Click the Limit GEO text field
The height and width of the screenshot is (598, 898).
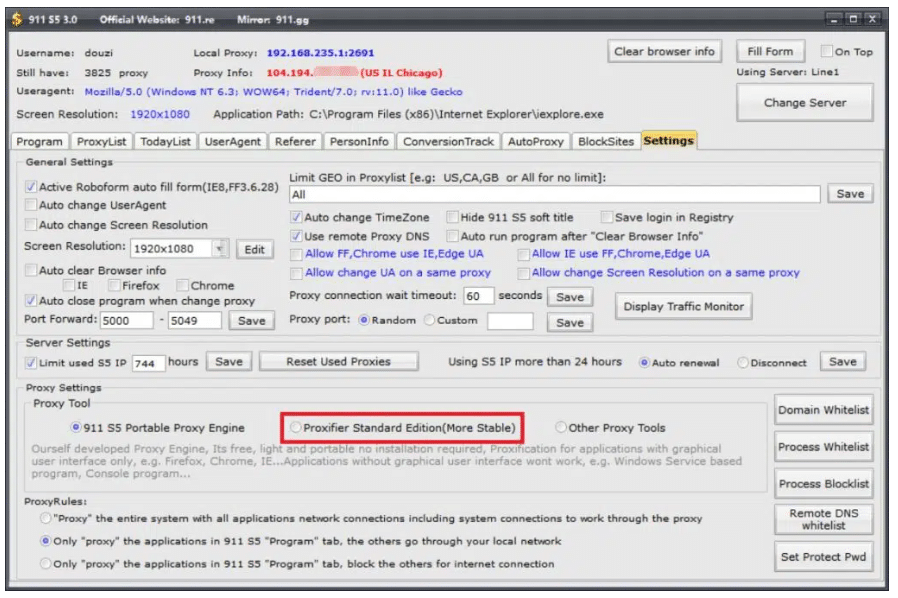coord(554,195)
